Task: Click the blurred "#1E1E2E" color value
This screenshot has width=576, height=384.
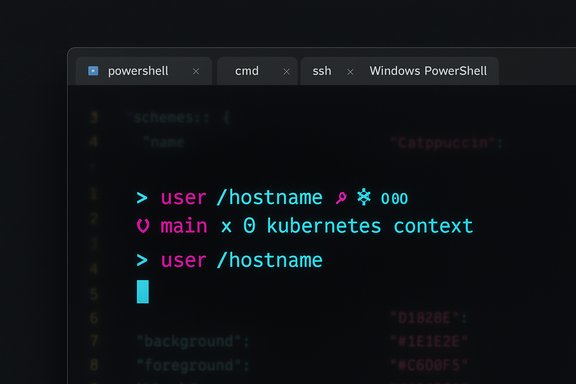Action: [429, 342]
